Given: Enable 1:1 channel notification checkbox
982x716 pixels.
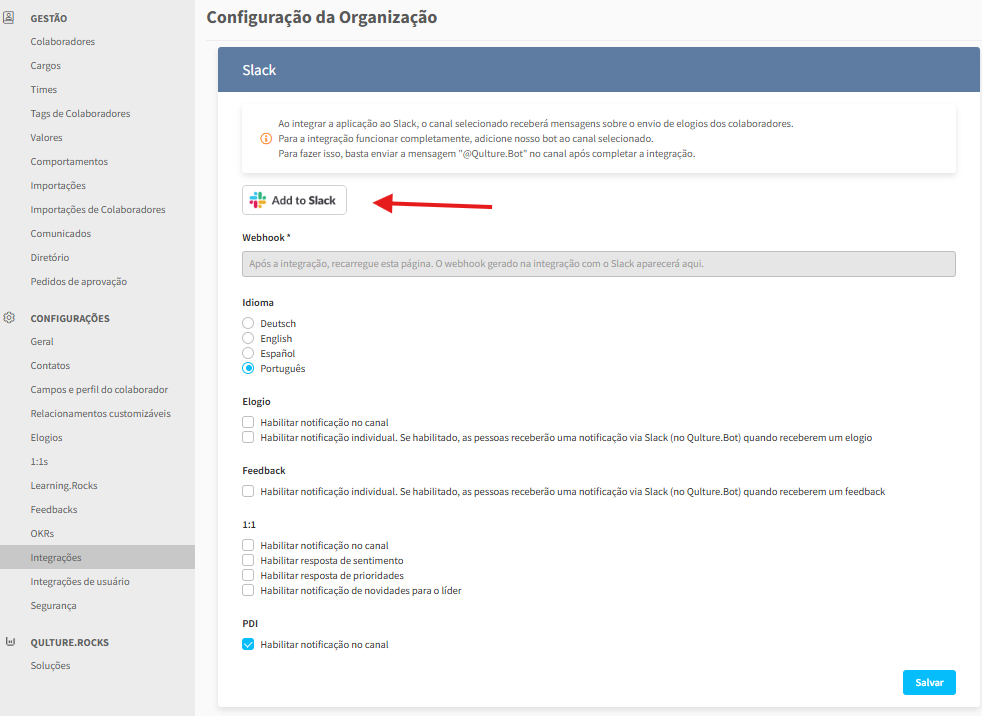Looking at the screenshot, I should (248, 545).
